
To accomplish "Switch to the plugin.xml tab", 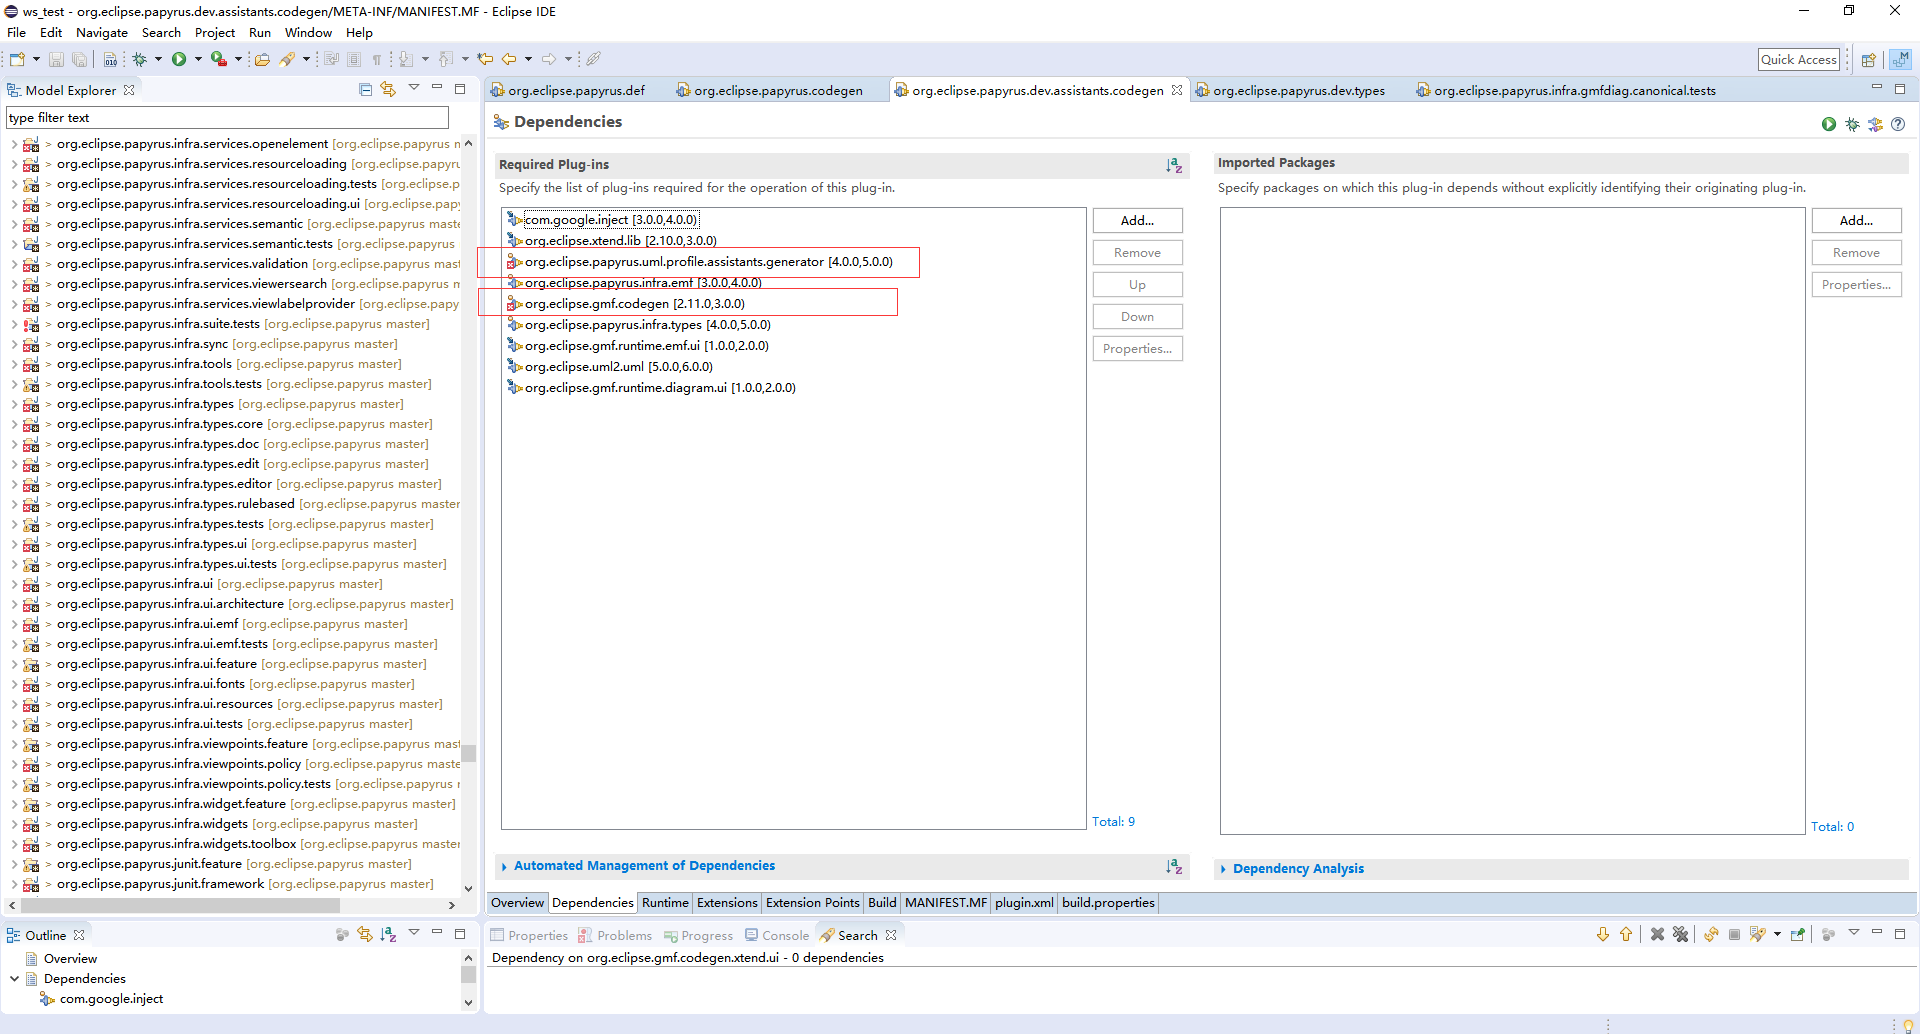I will [1024, 902].
